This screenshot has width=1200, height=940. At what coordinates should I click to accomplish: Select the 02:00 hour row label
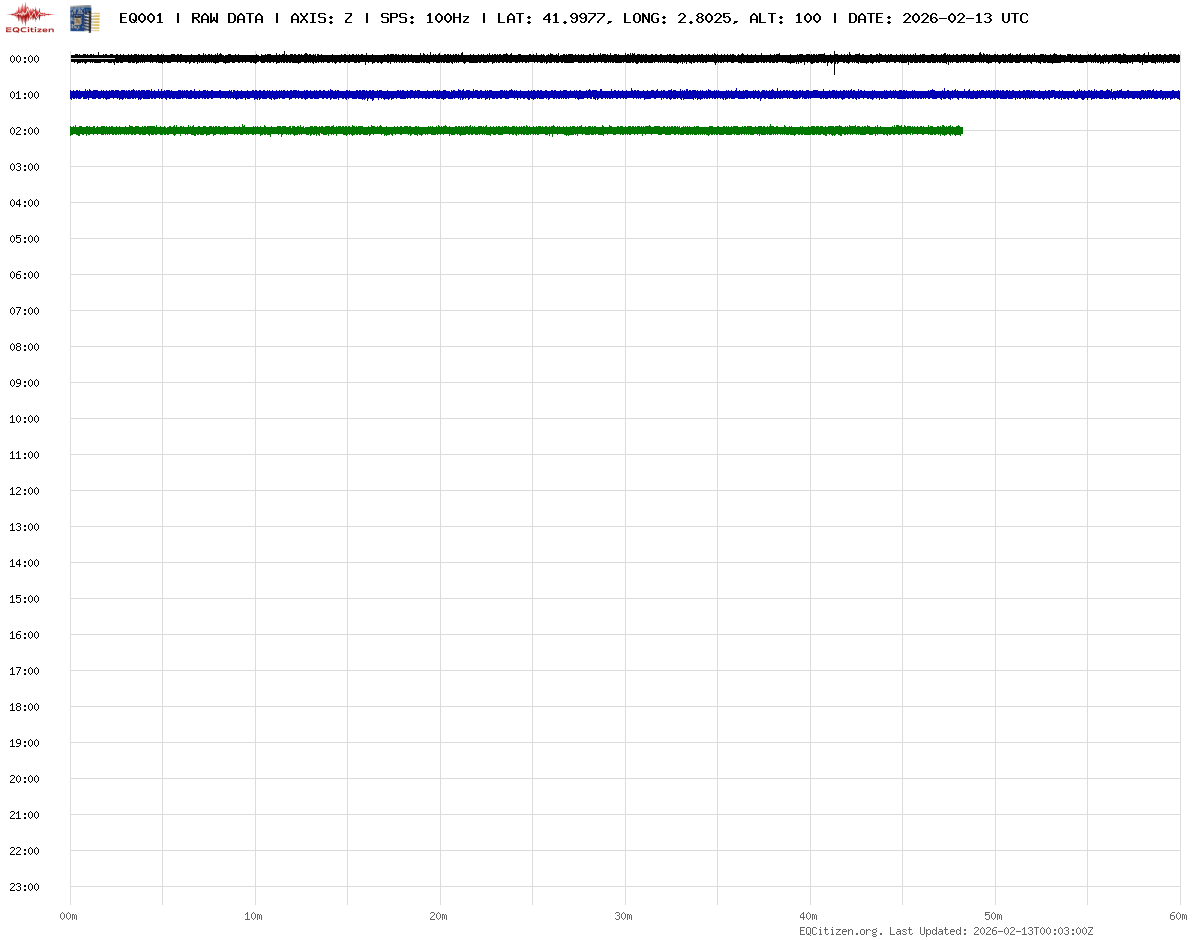(24, 131)
